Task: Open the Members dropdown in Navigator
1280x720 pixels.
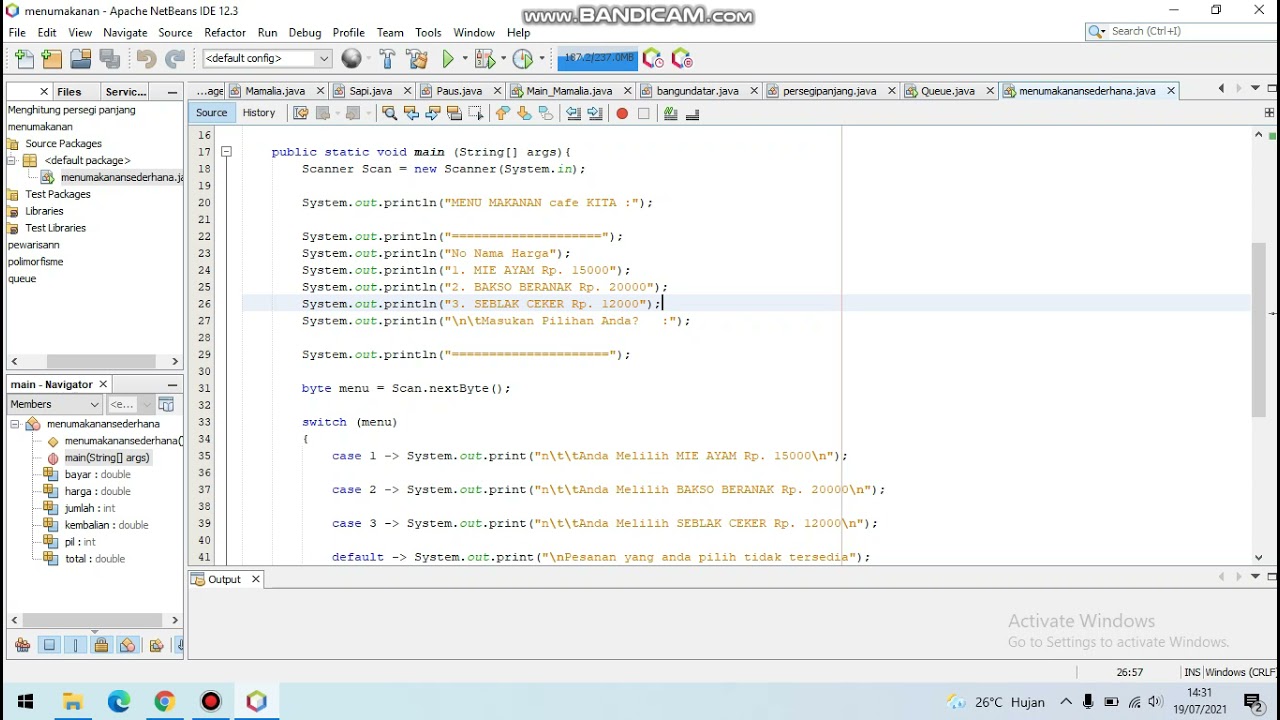Action: pos(54,404)
